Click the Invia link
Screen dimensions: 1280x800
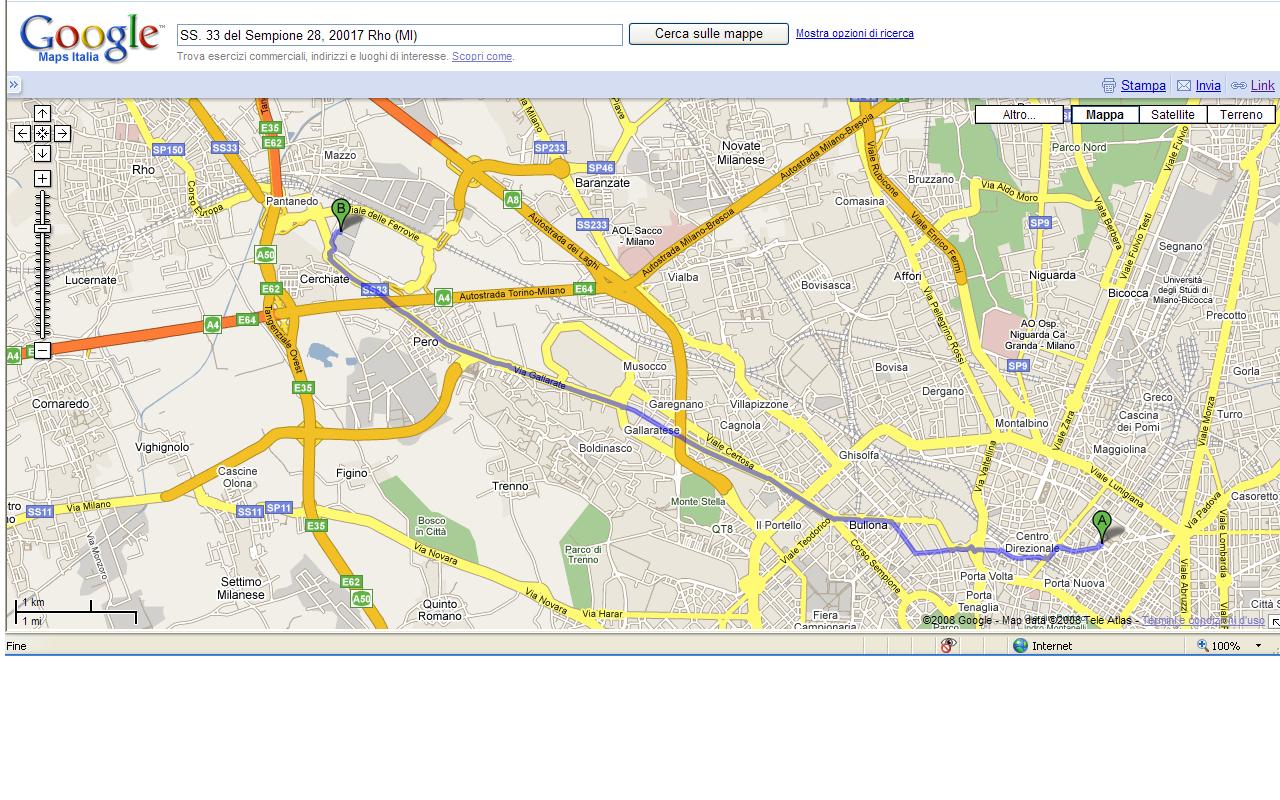pos(1208,86)
